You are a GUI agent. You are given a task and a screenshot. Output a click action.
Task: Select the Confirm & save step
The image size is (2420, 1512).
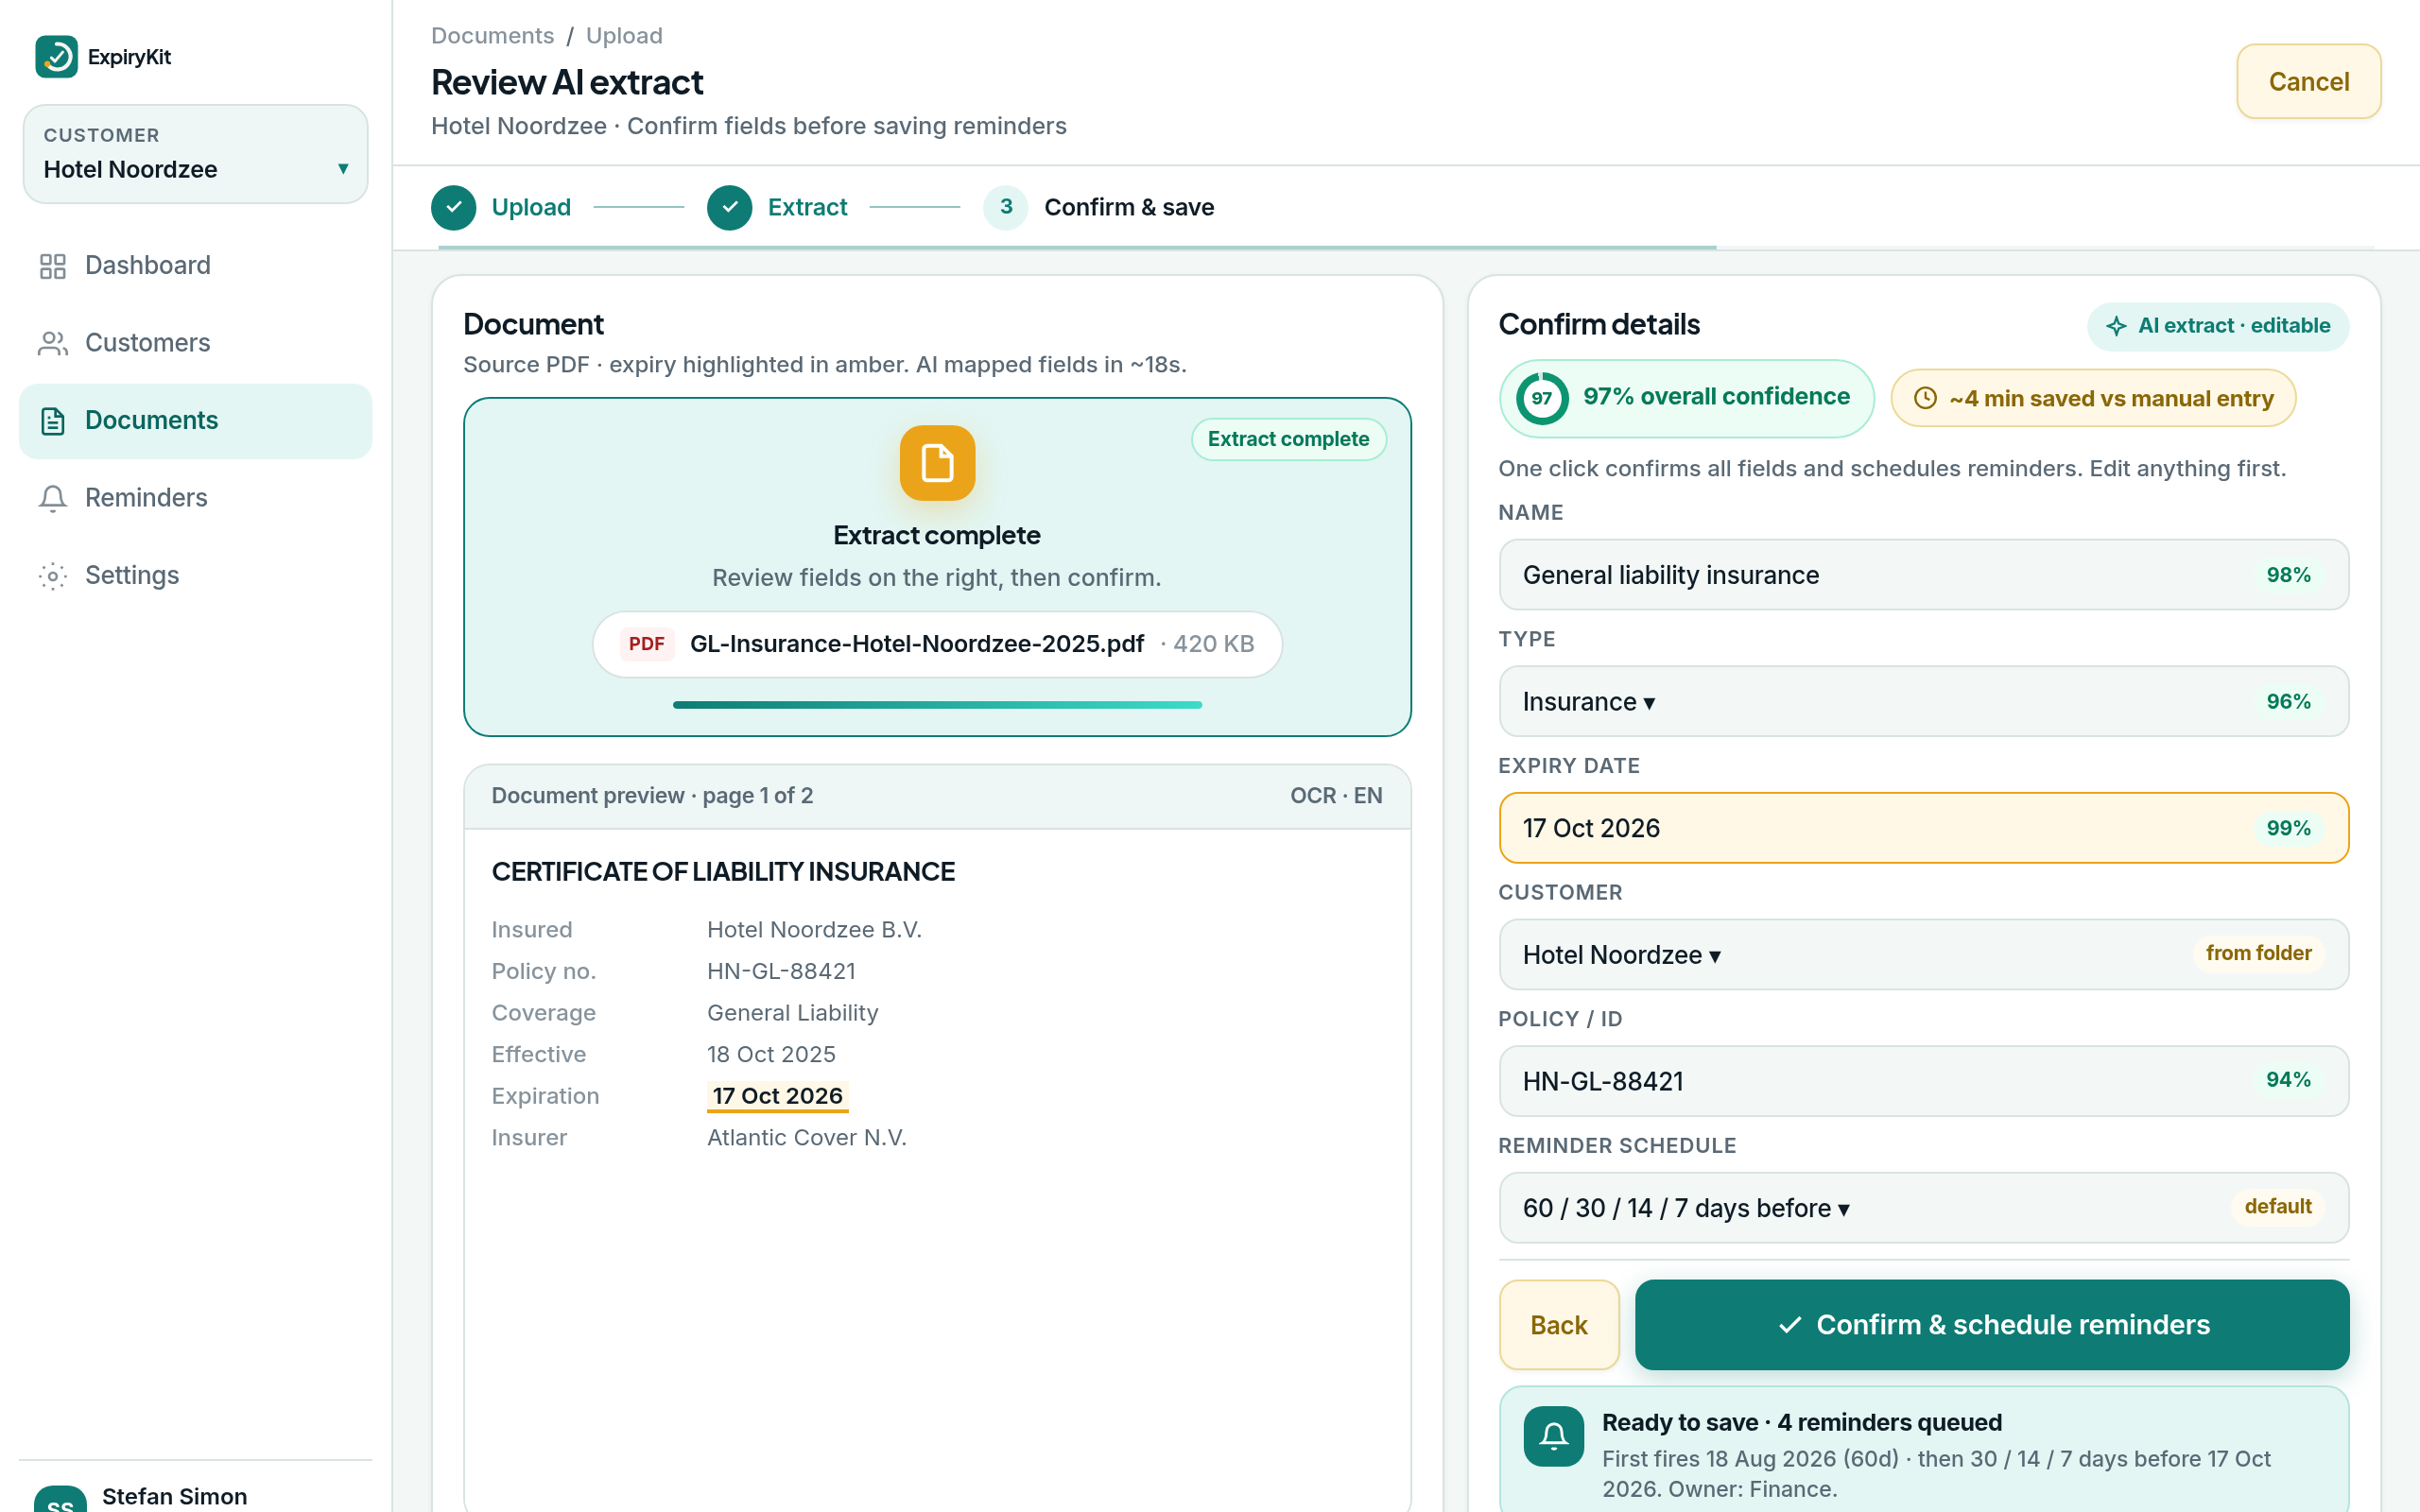[x=1099, y=207]
